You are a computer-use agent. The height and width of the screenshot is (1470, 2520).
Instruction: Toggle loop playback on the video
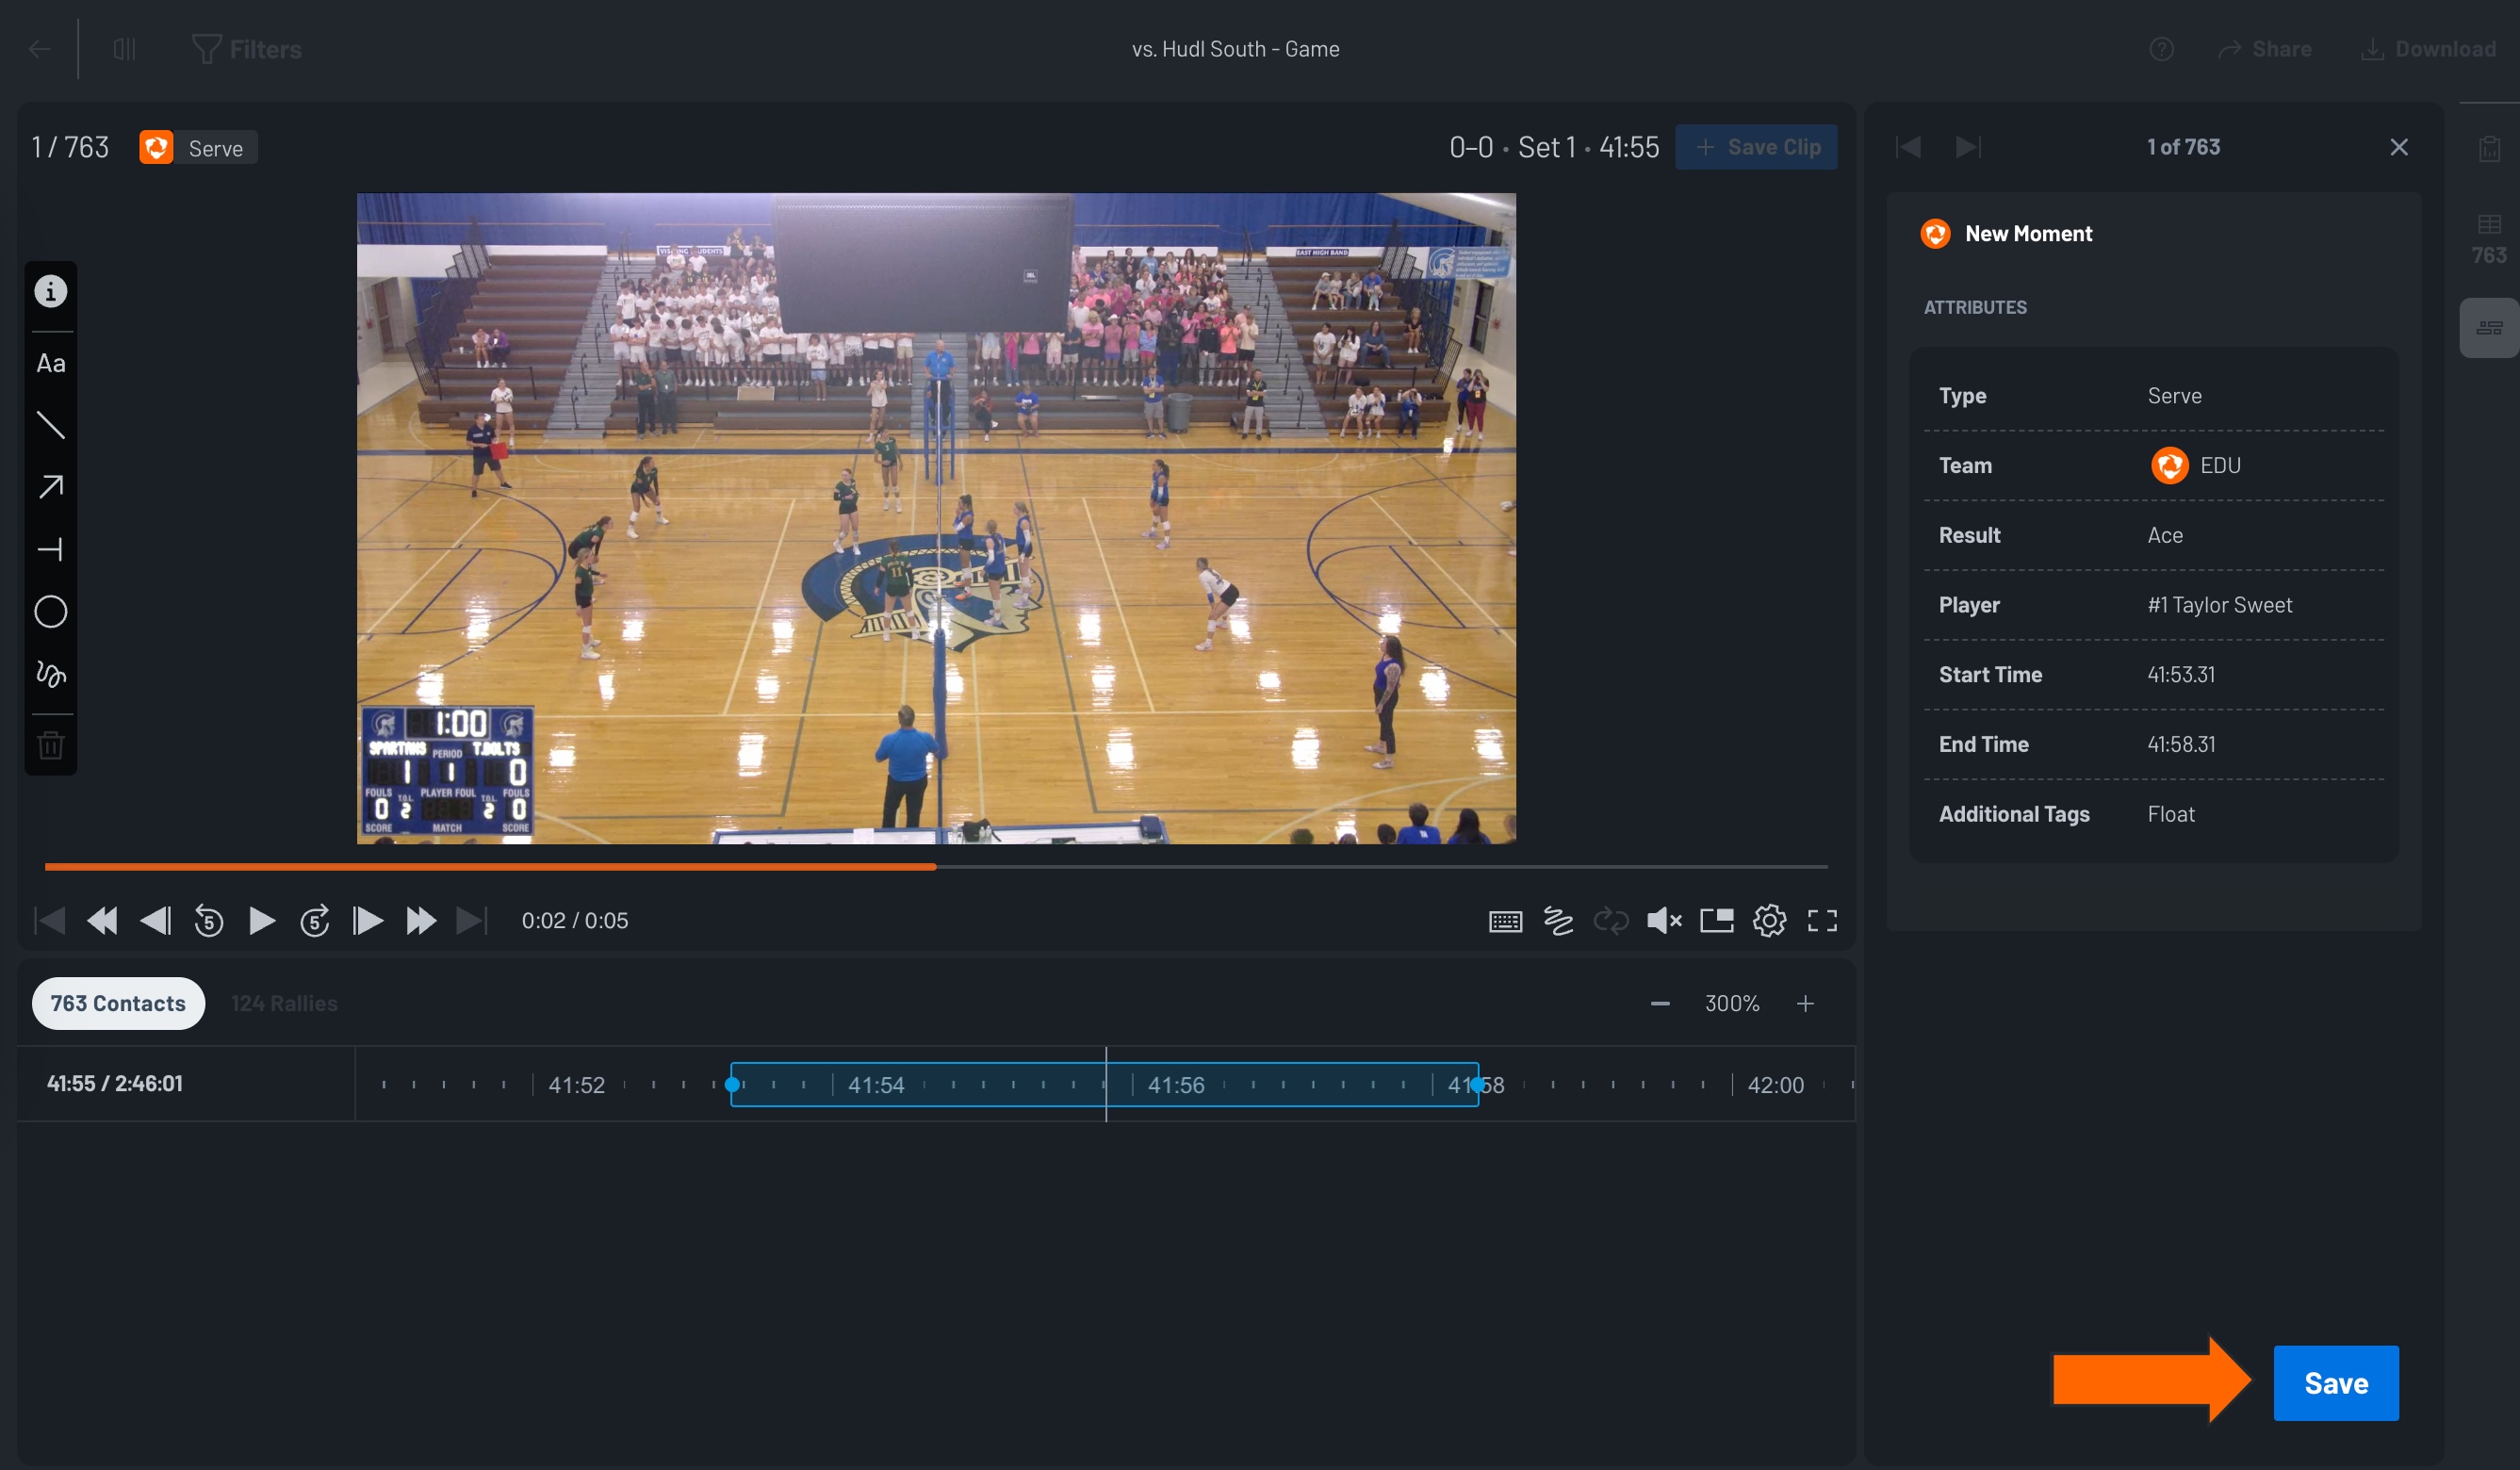click(1611, 920)
